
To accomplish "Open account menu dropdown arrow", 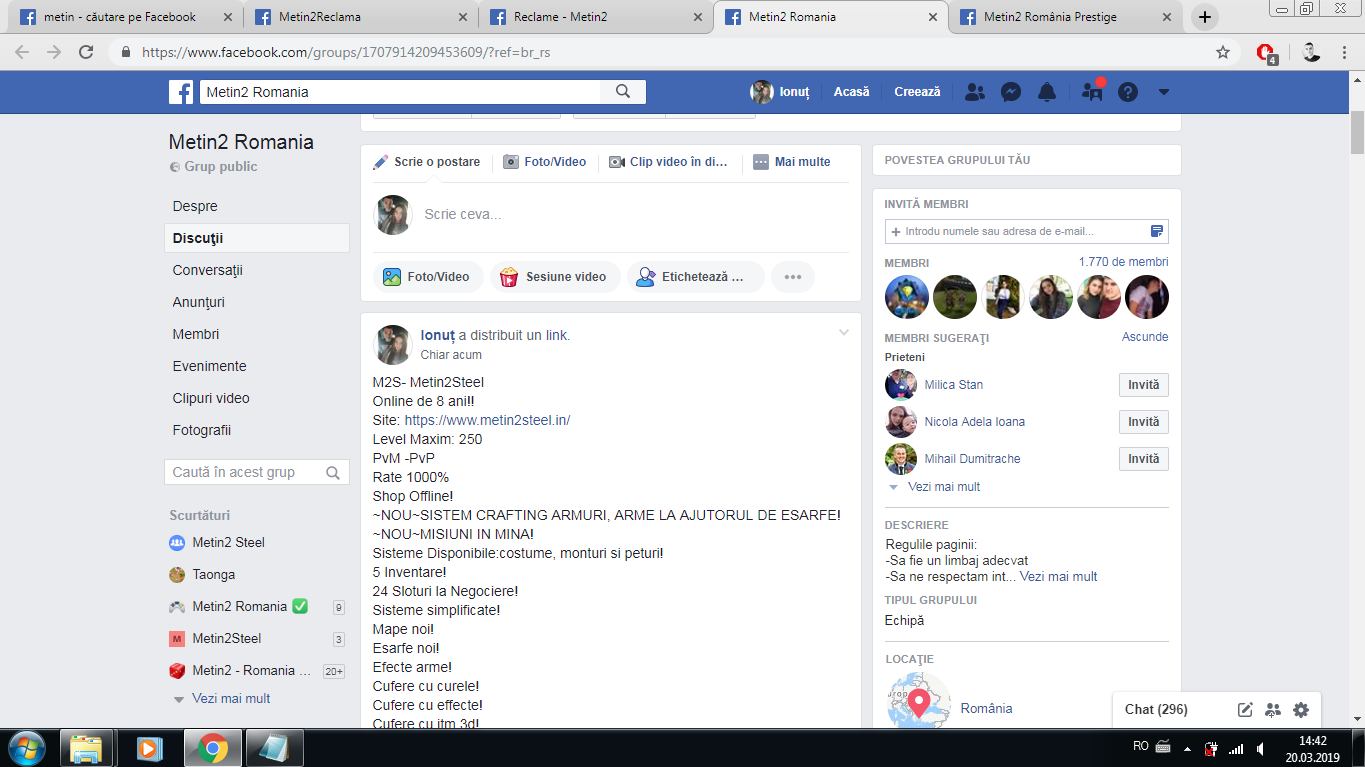I will coord(1163,92).
